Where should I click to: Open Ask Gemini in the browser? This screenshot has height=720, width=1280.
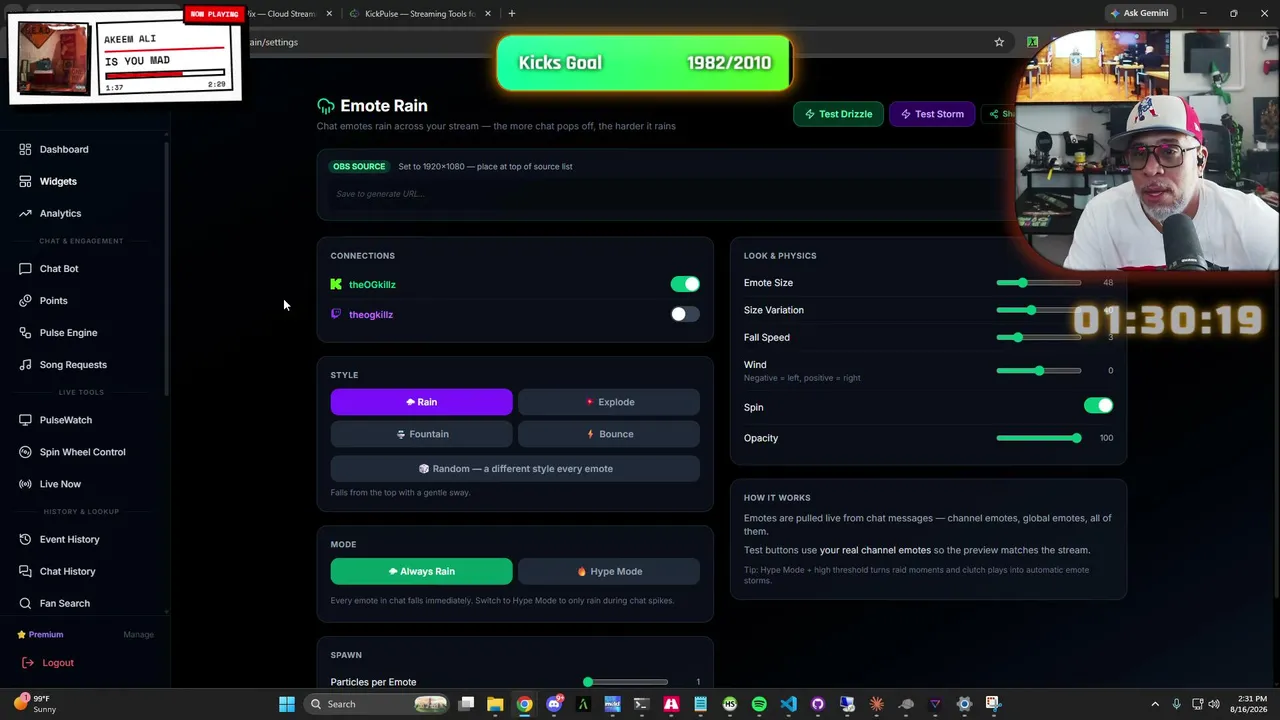tap(1138, 14)
